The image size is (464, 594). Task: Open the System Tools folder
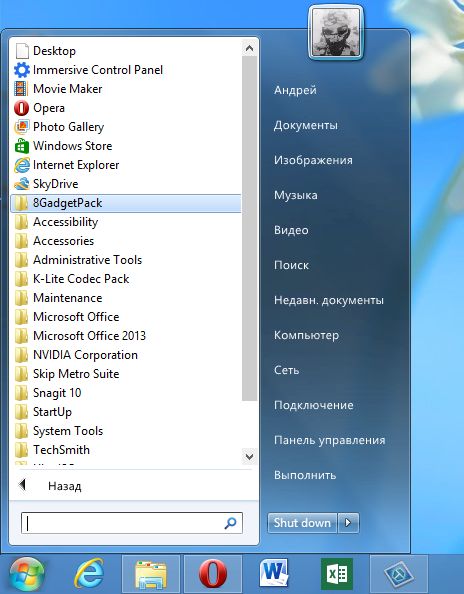[x=126, y=431]
